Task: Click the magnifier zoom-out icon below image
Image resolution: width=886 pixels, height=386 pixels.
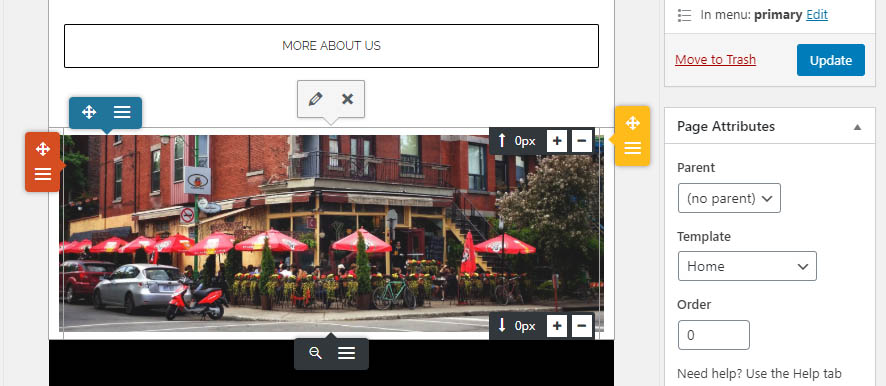Action: tap(315, 353)
